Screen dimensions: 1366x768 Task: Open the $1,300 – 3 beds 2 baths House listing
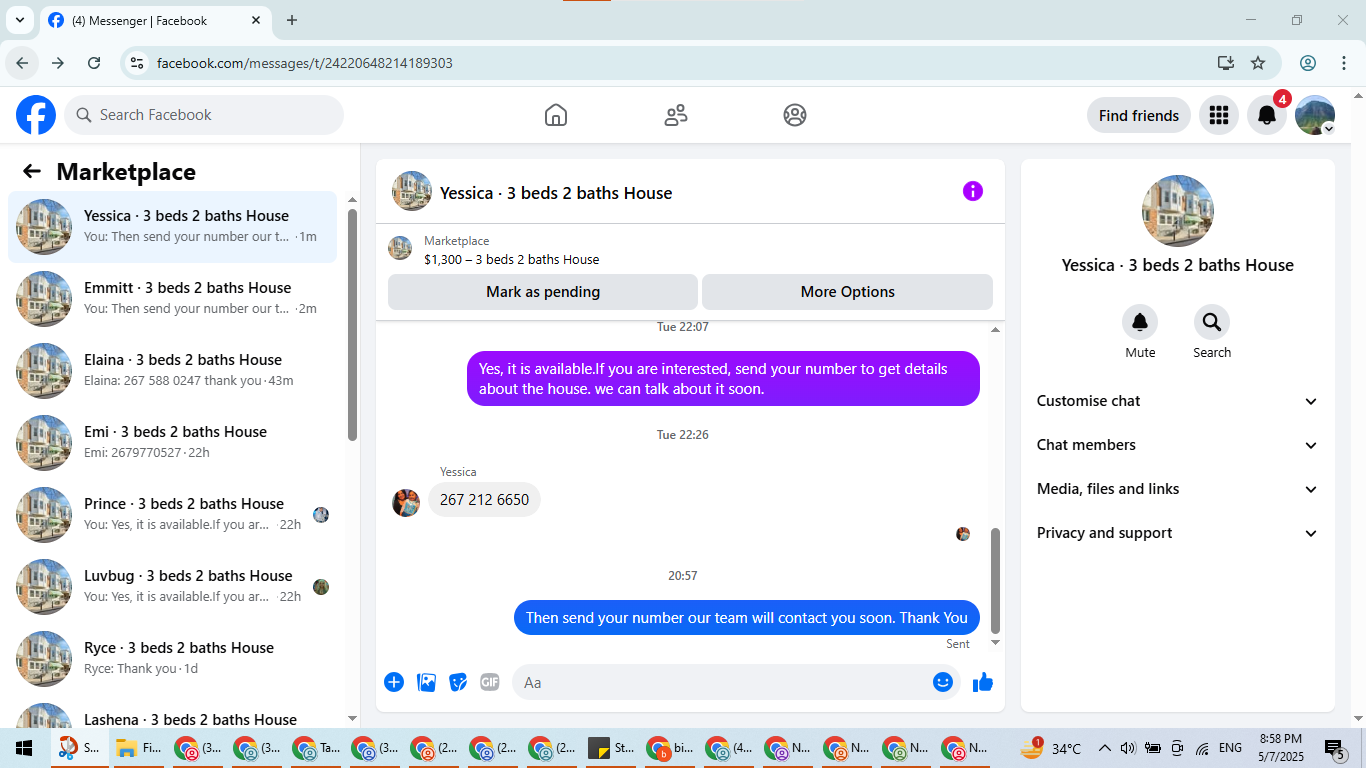[x=512, y=259]
